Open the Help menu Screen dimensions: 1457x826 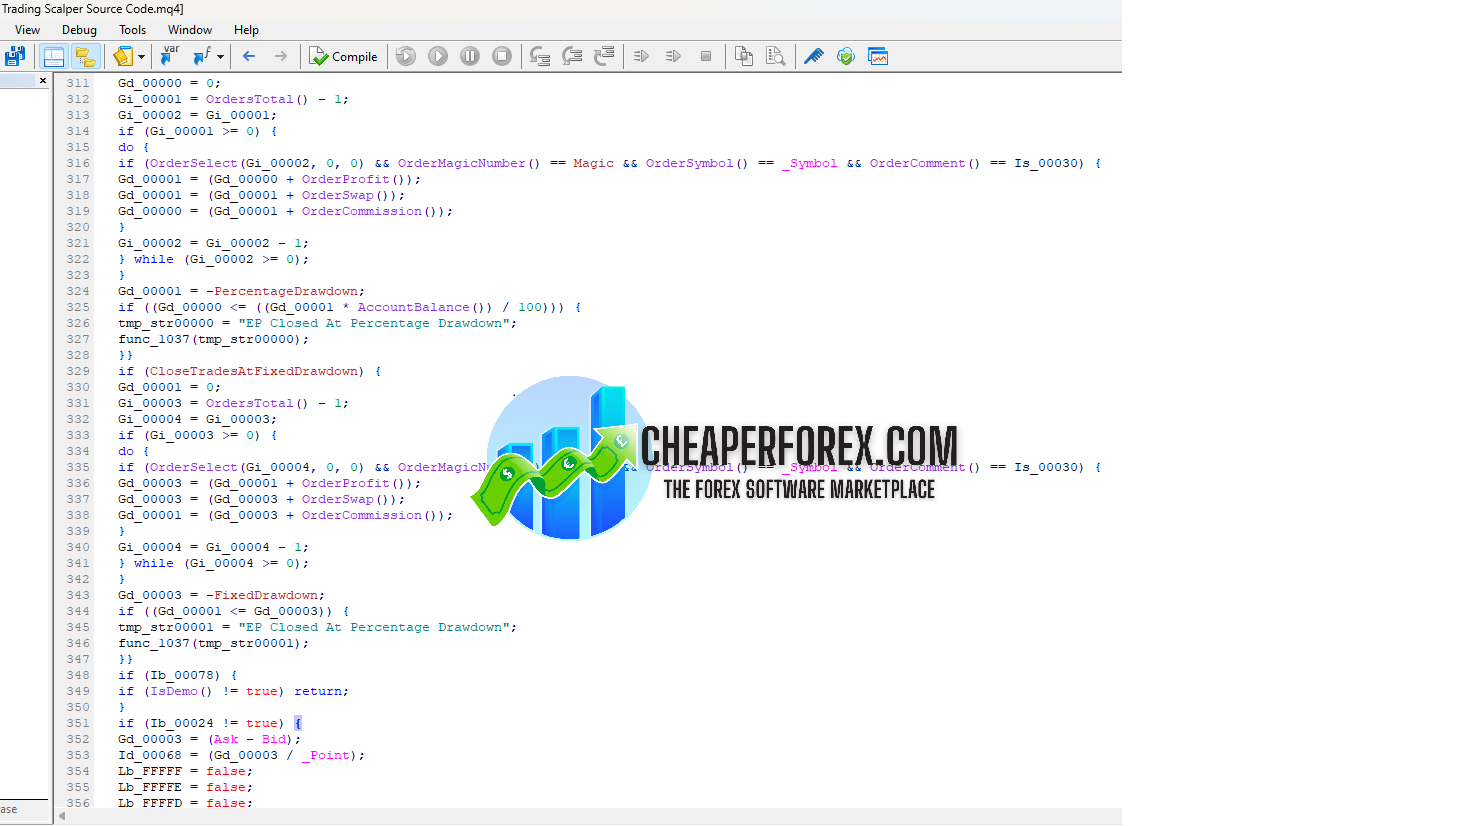pyautogui.click(x=246, y=30)
